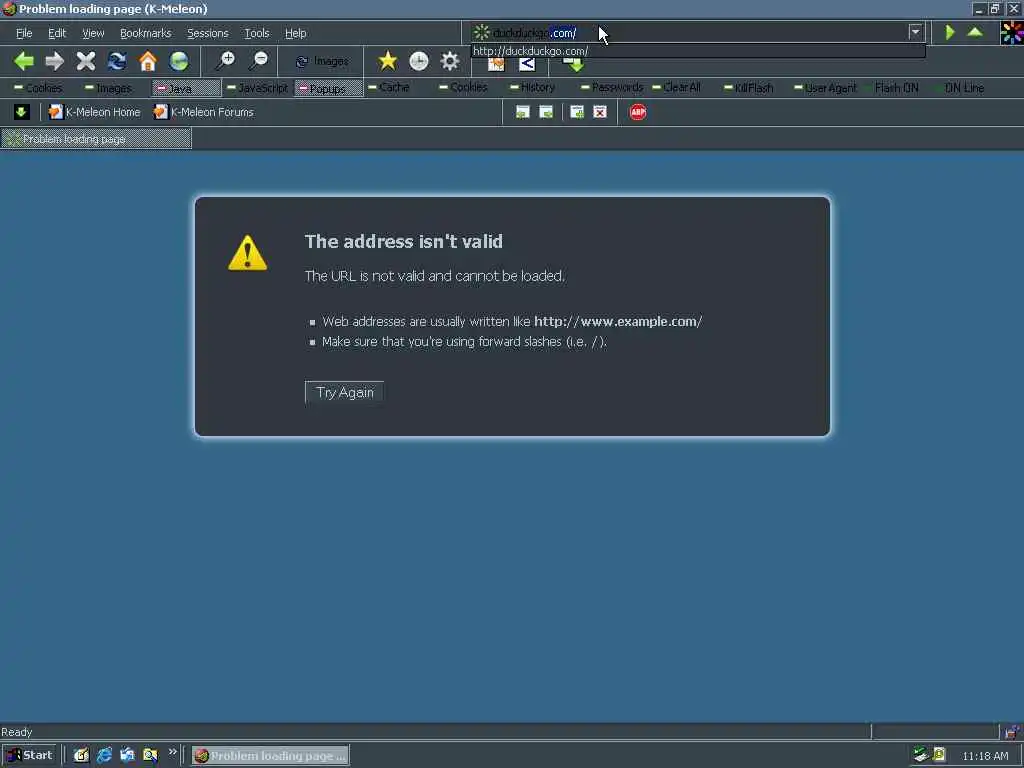The height and width of the screenshot is (768, 1024).
Task: Click Clear All in privacy bar
Action: pyautogui.click(x=677, y=88)
